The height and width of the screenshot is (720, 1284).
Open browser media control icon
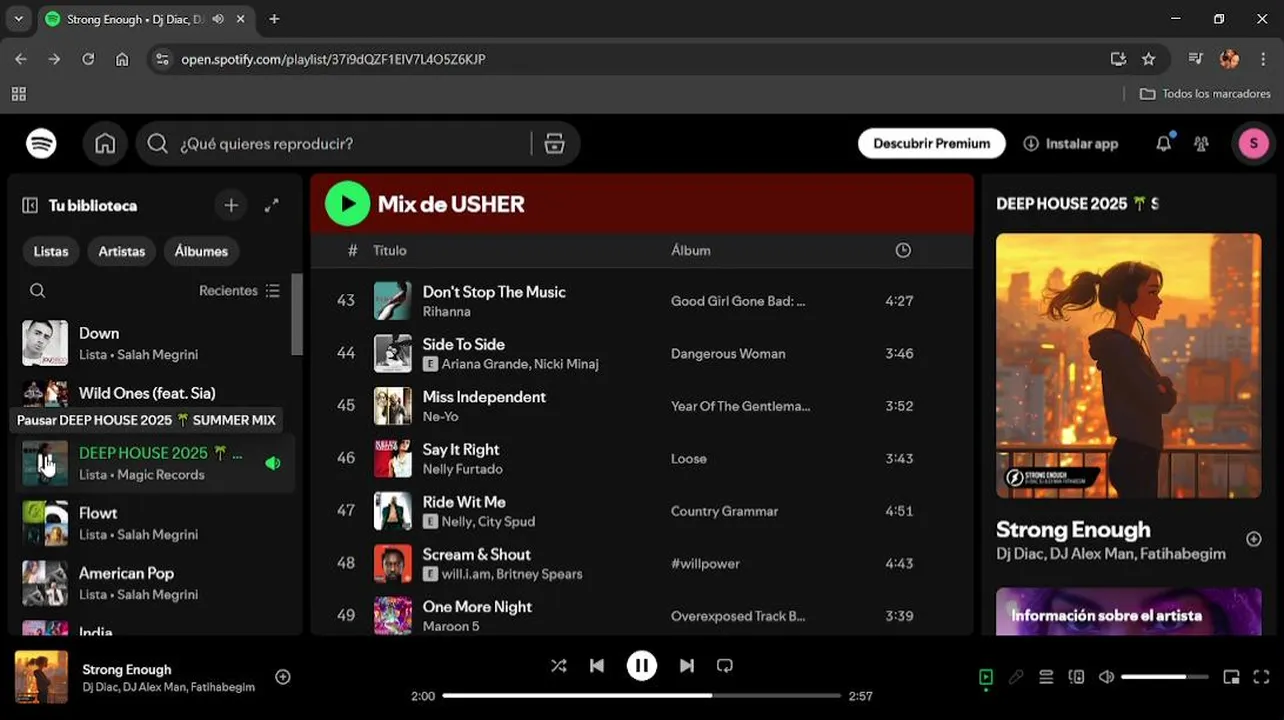click(x=1195, y=59)
